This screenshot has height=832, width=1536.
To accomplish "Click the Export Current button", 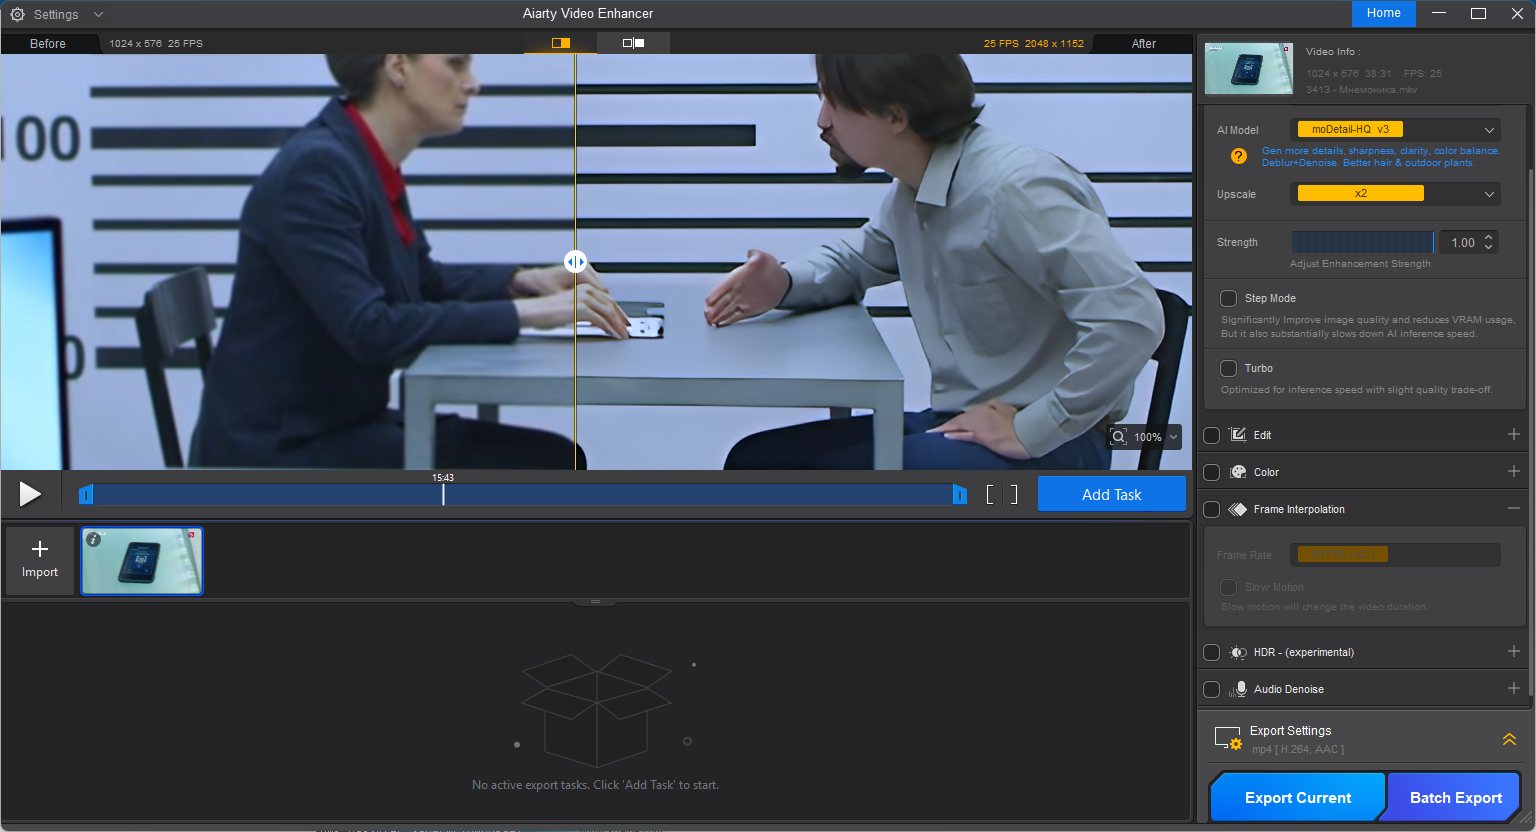I will [x=1297, y=797].
